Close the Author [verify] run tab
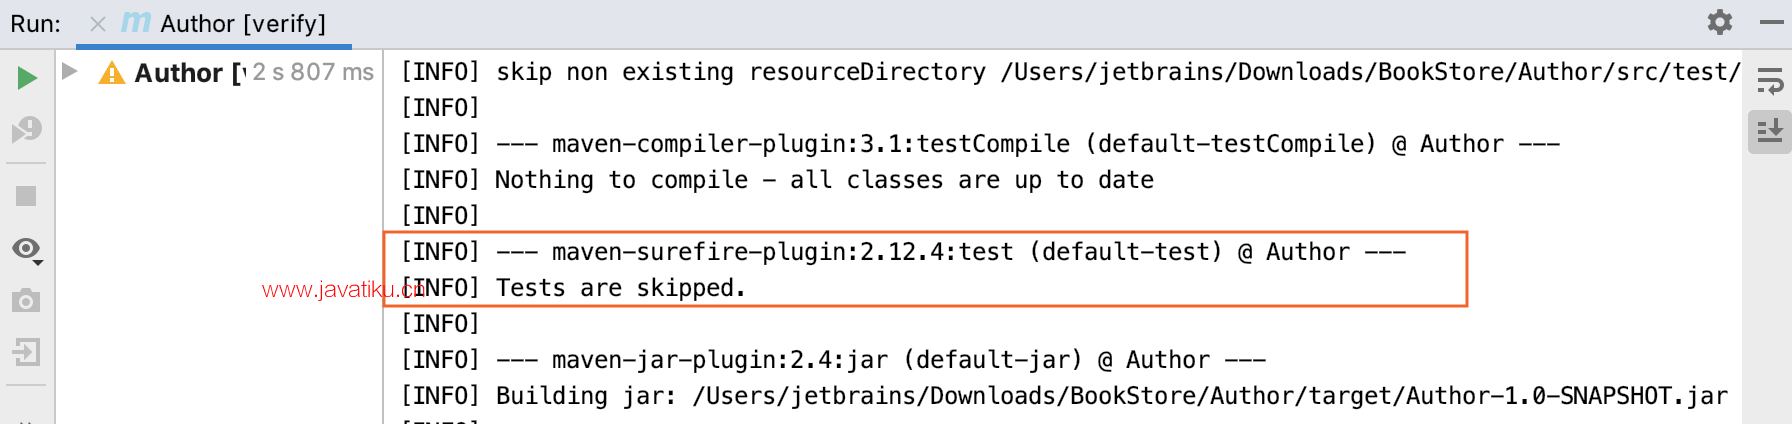 pyautogui.click(x=98, y=24)
